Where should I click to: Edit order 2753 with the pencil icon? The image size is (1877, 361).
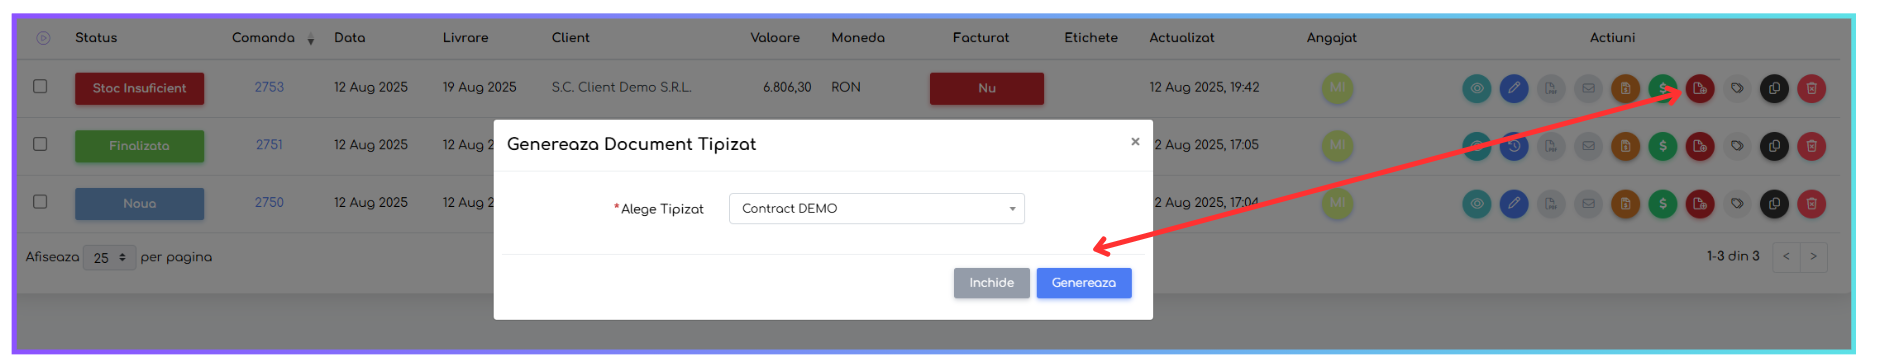click(1514, 89)
